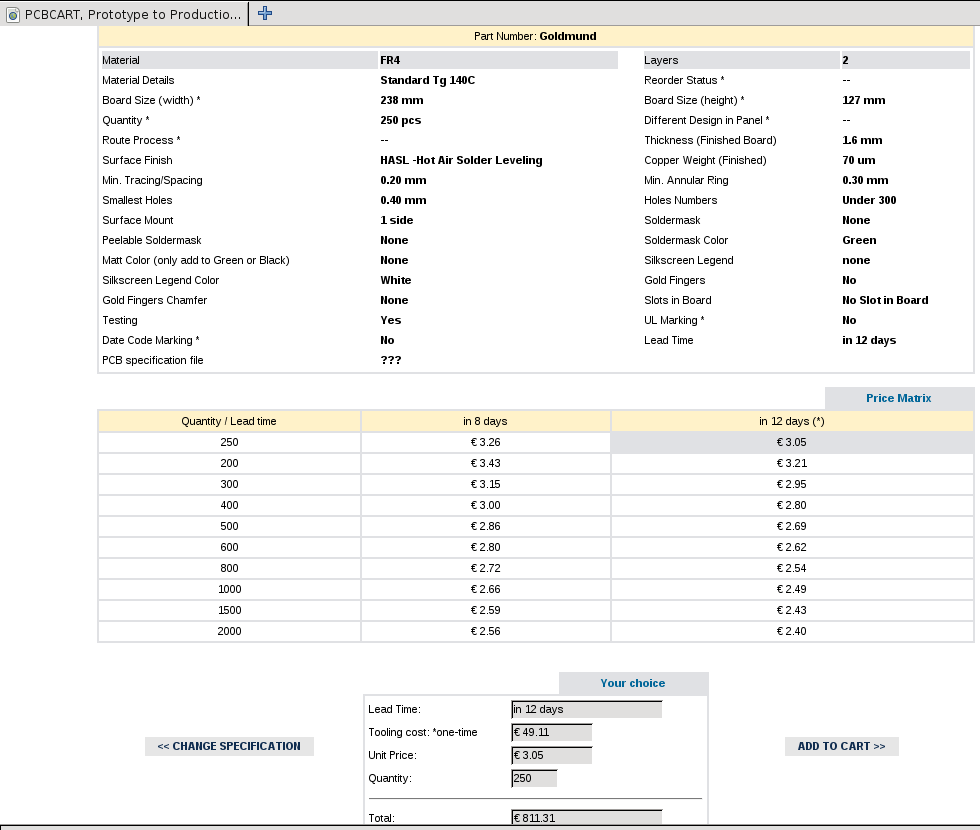Click the '1.6 mm' thickness value
Image resolution: width=980 pixels, height=830 pixels.
862,140
